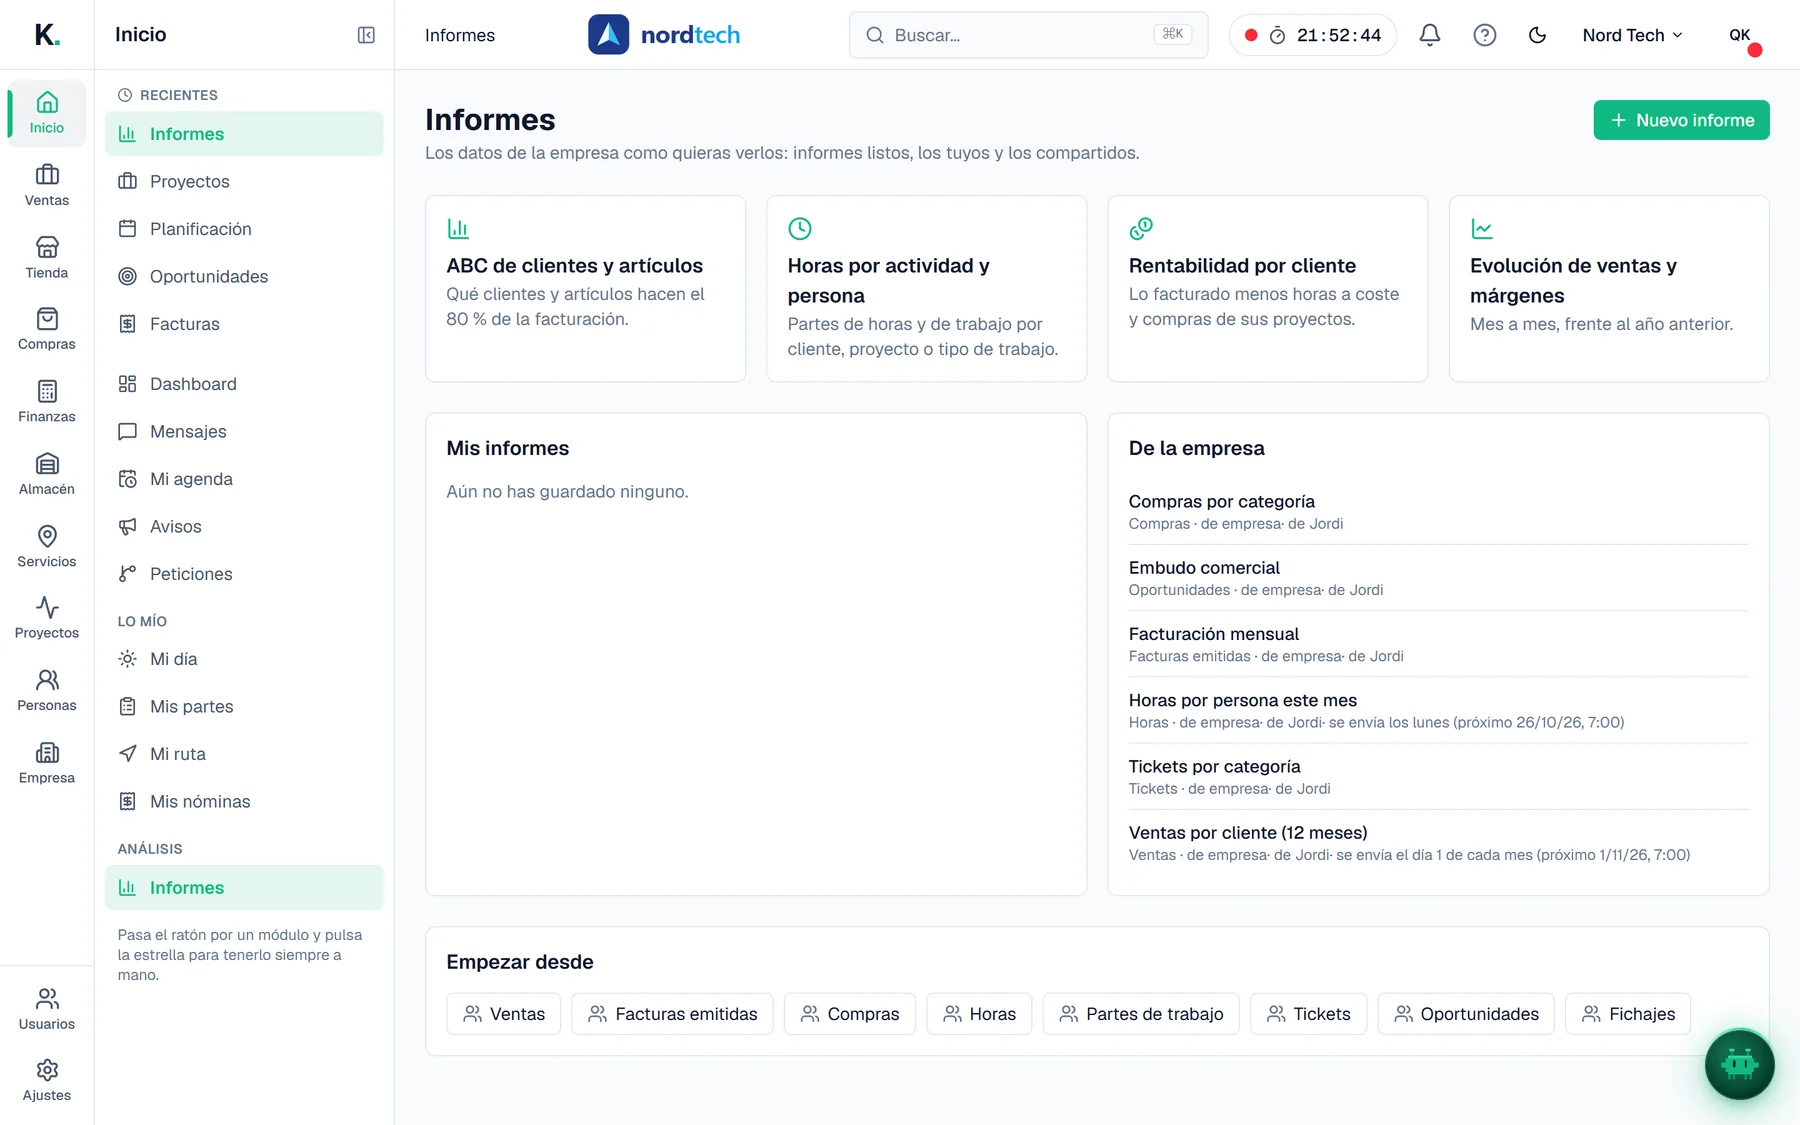The image size is (1800, 1125).
Task: Toggle dark mode moon icon
Action: [1538, 35]
